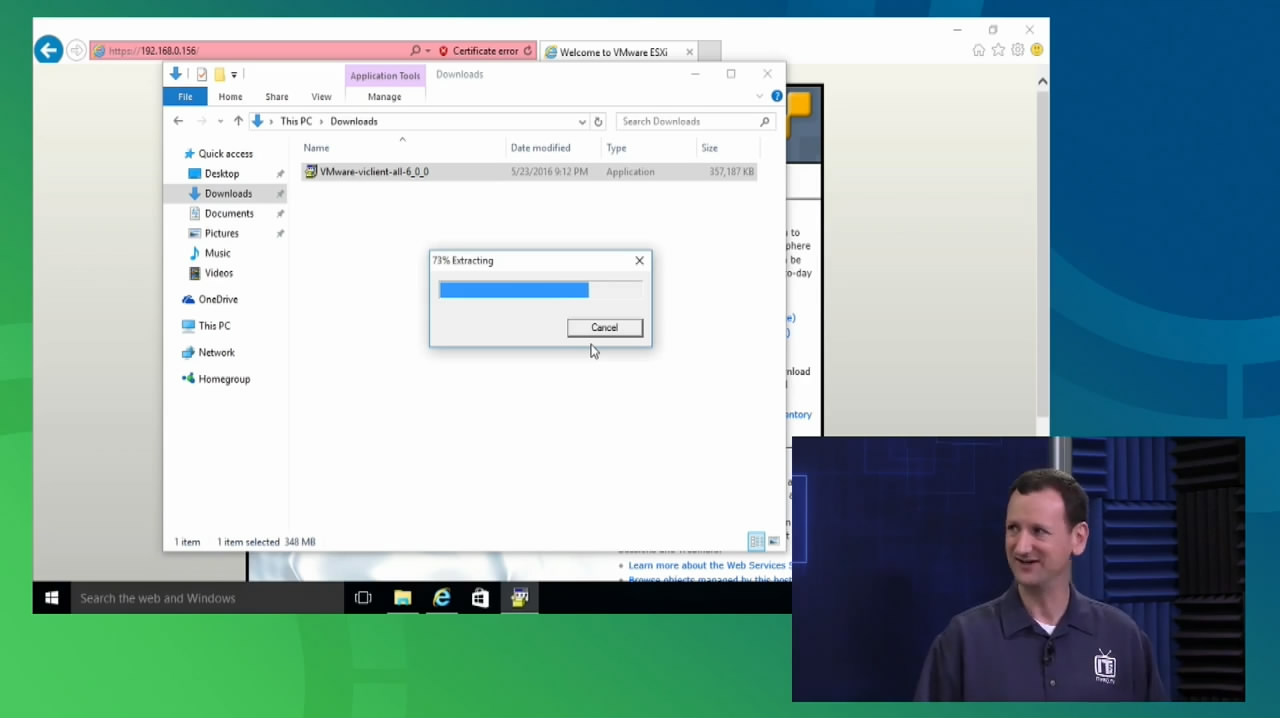Image resolution: width=1280 pixels, height=718 pixels.
Task: Open Quick access in navigation pane
Action: point(225,154)
